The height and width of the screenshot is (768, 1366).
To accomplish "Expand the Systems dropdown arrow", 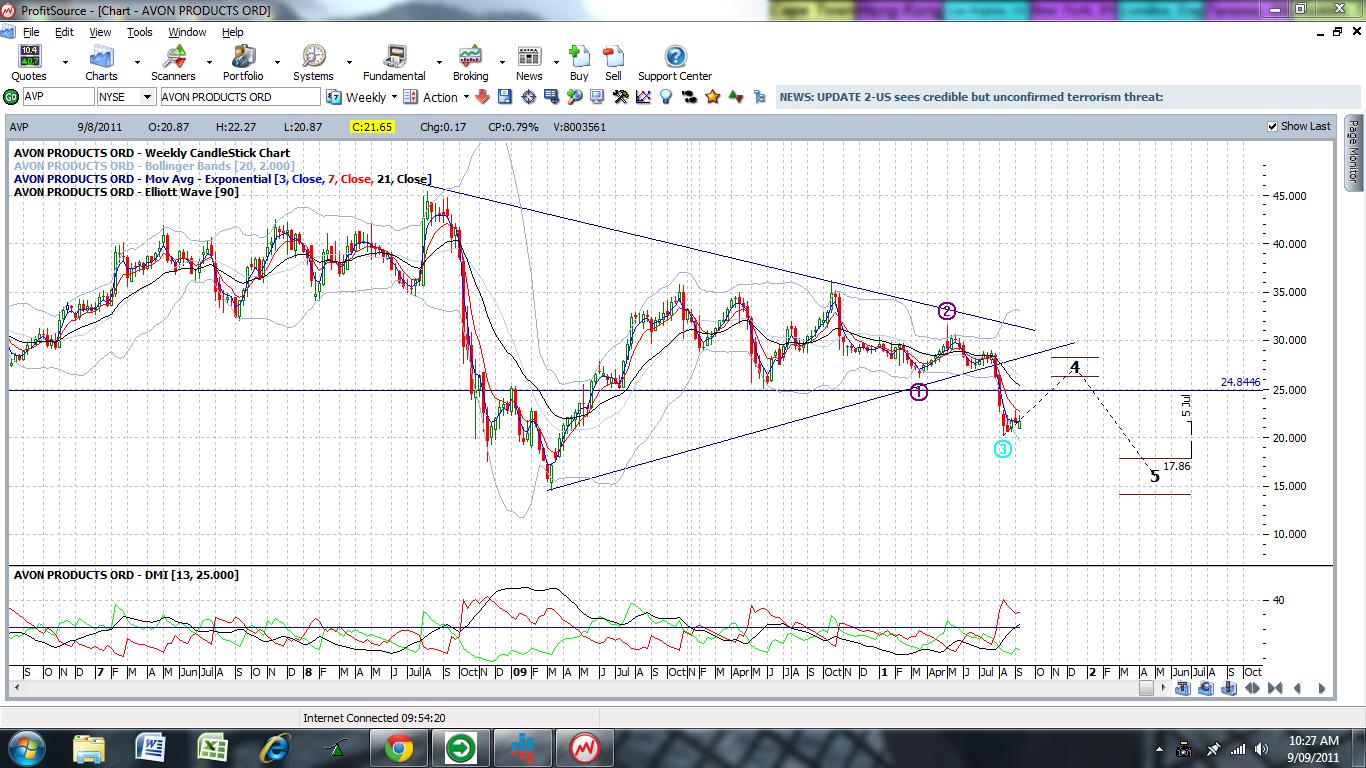I will click(349, 62).
